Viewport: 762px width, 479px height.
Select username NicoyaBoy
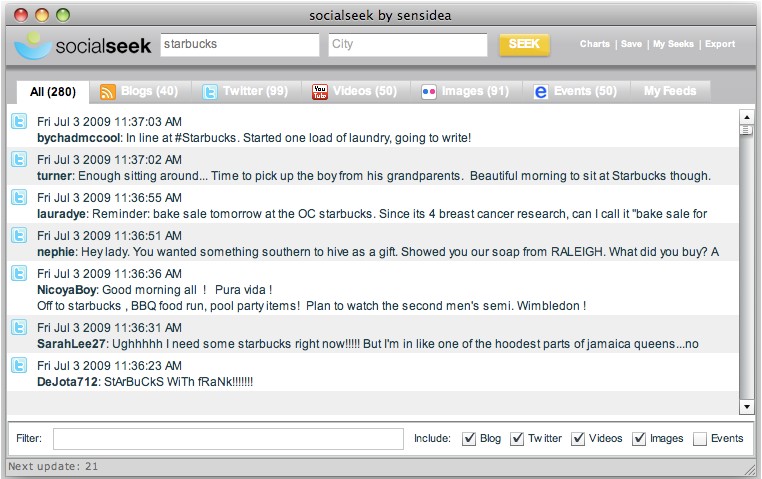pos(67,290)
